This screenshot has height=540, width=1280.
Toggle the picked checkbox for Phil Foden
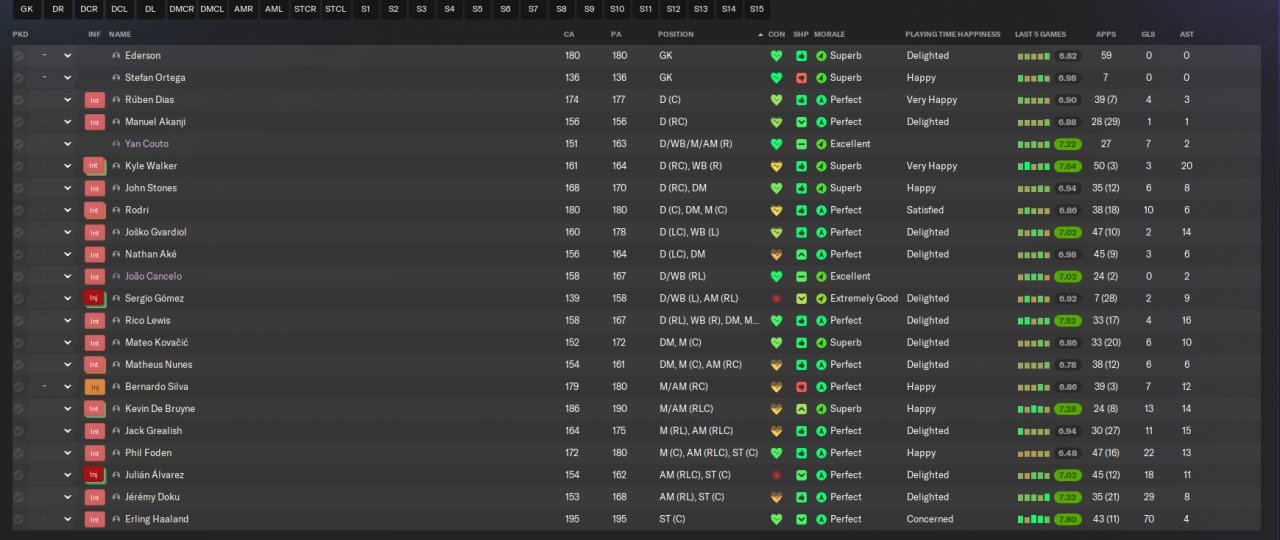18,452
